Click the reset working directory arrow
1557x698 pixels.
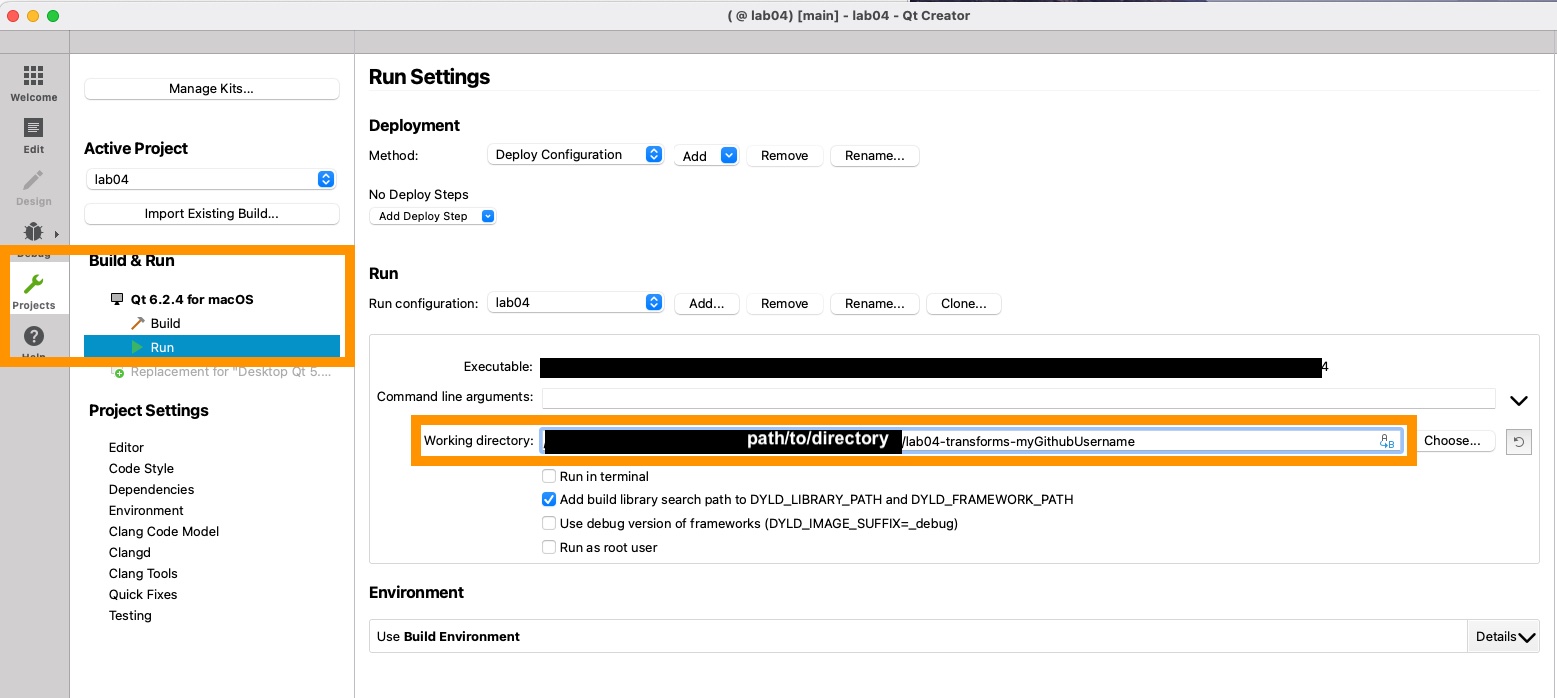tap(1519, 441)
